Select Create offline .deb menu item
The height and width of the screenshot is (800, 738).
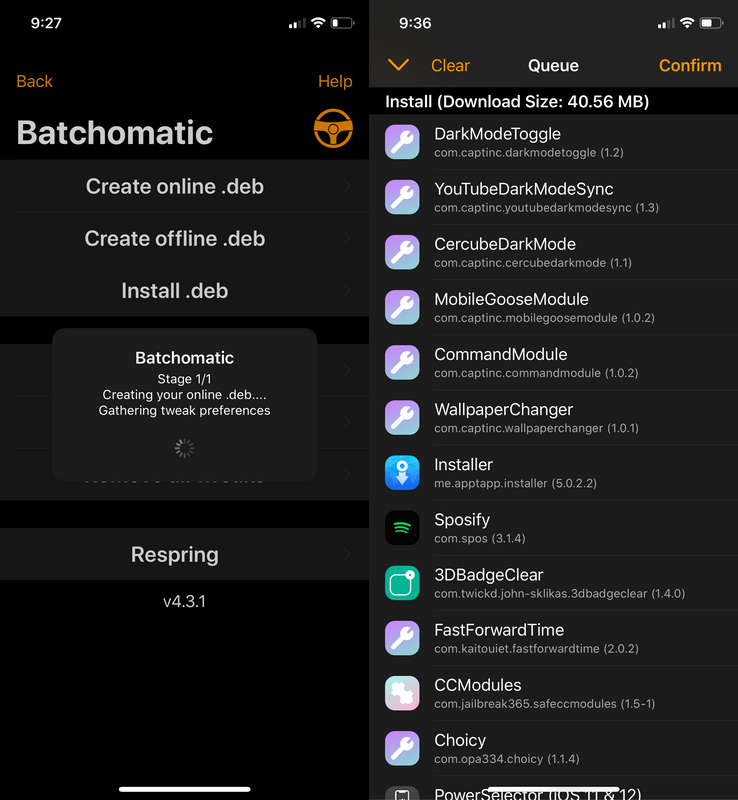[x=175, y=238]
